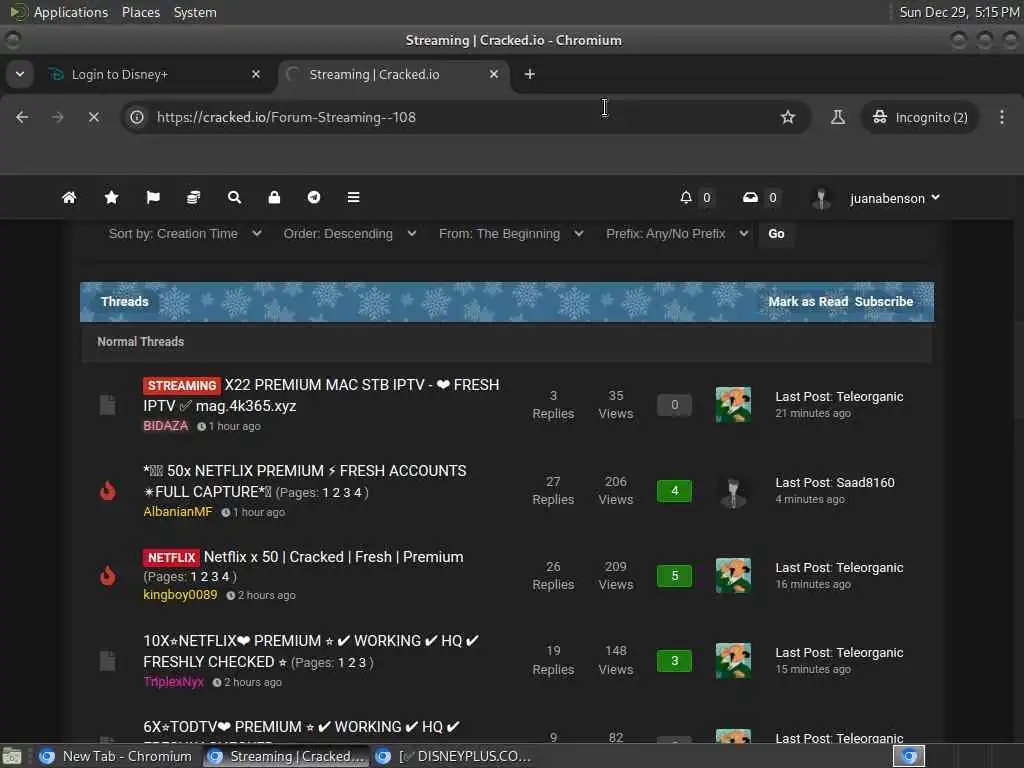Click the Incognito (2) indicator
Screen dimensions: 1024x768
coord(920,117)
